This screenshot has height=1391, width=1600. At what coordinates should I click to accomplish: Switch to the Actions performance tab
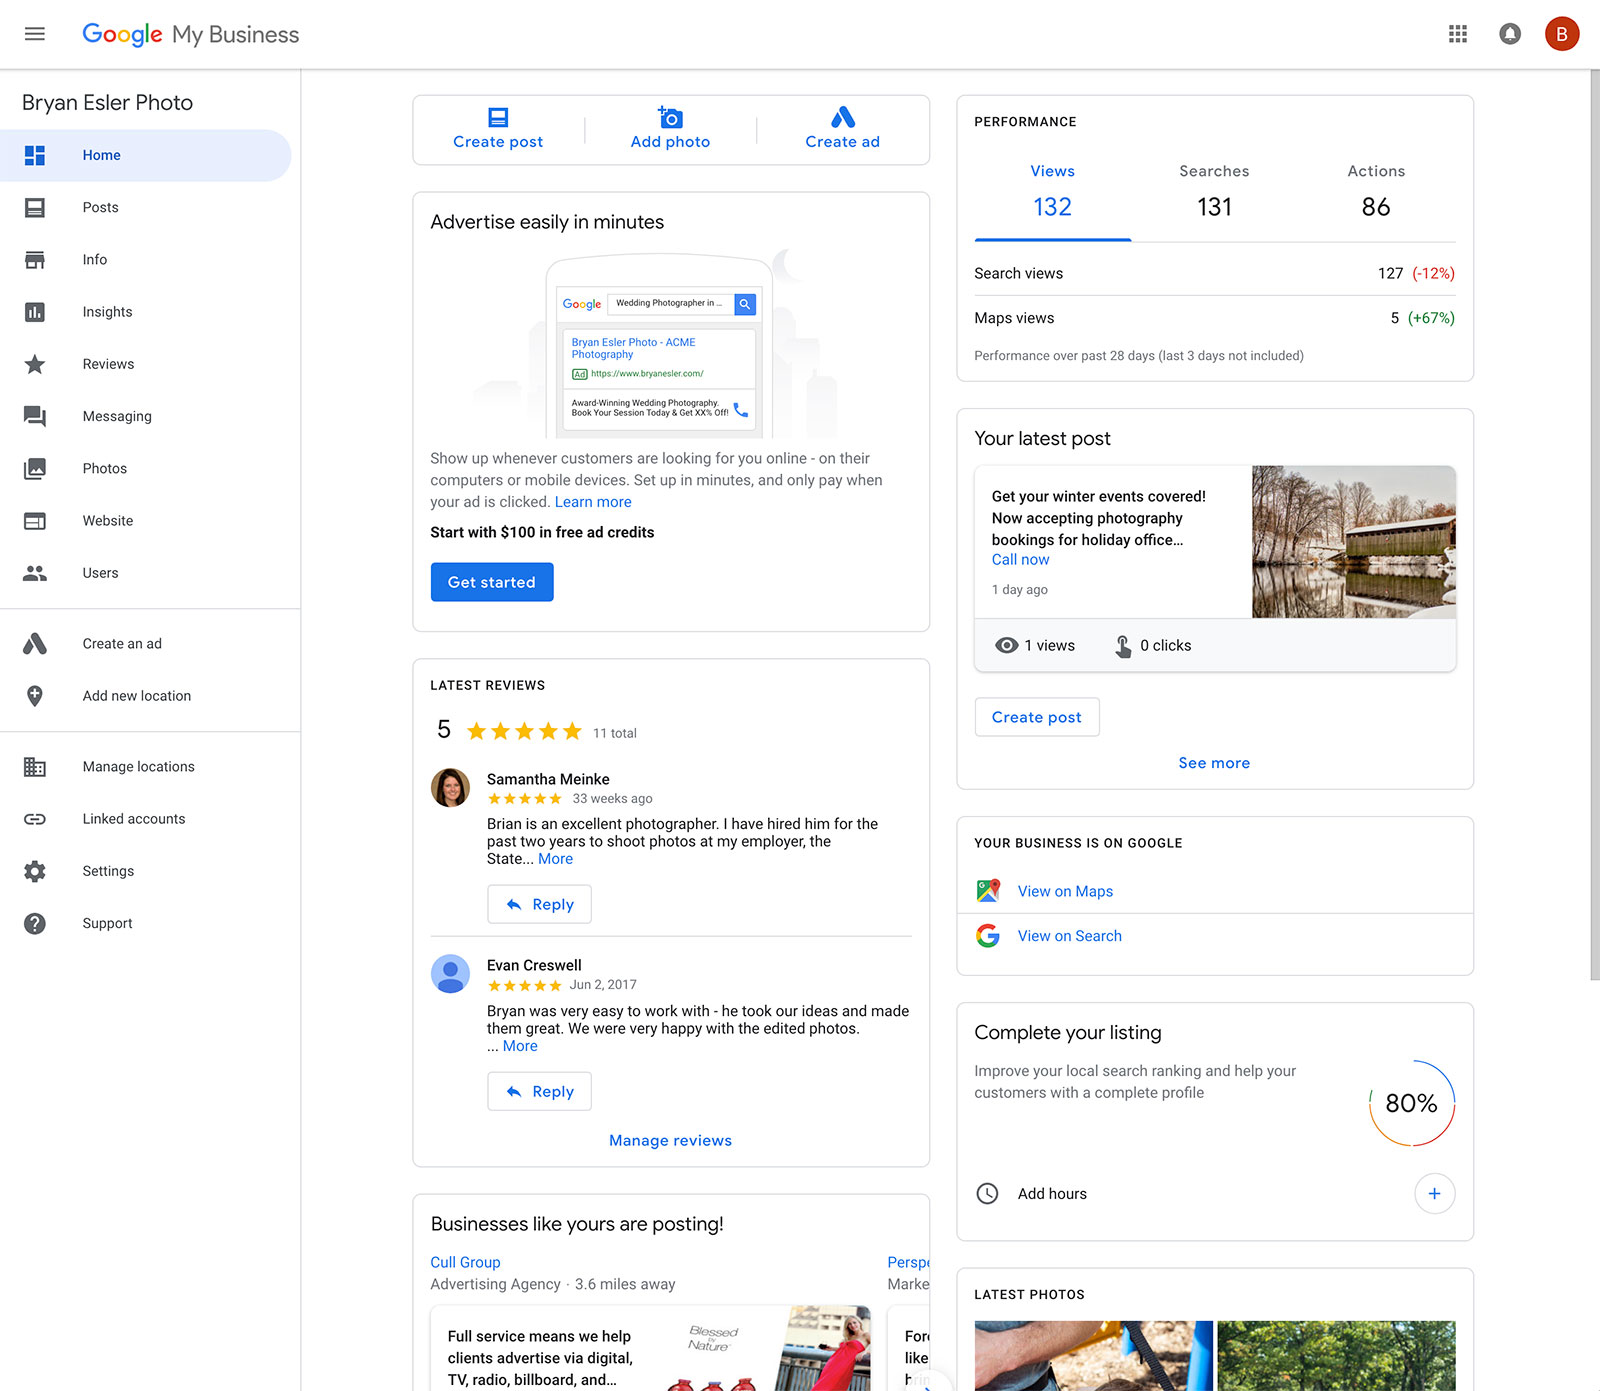tap(1375, 190)
